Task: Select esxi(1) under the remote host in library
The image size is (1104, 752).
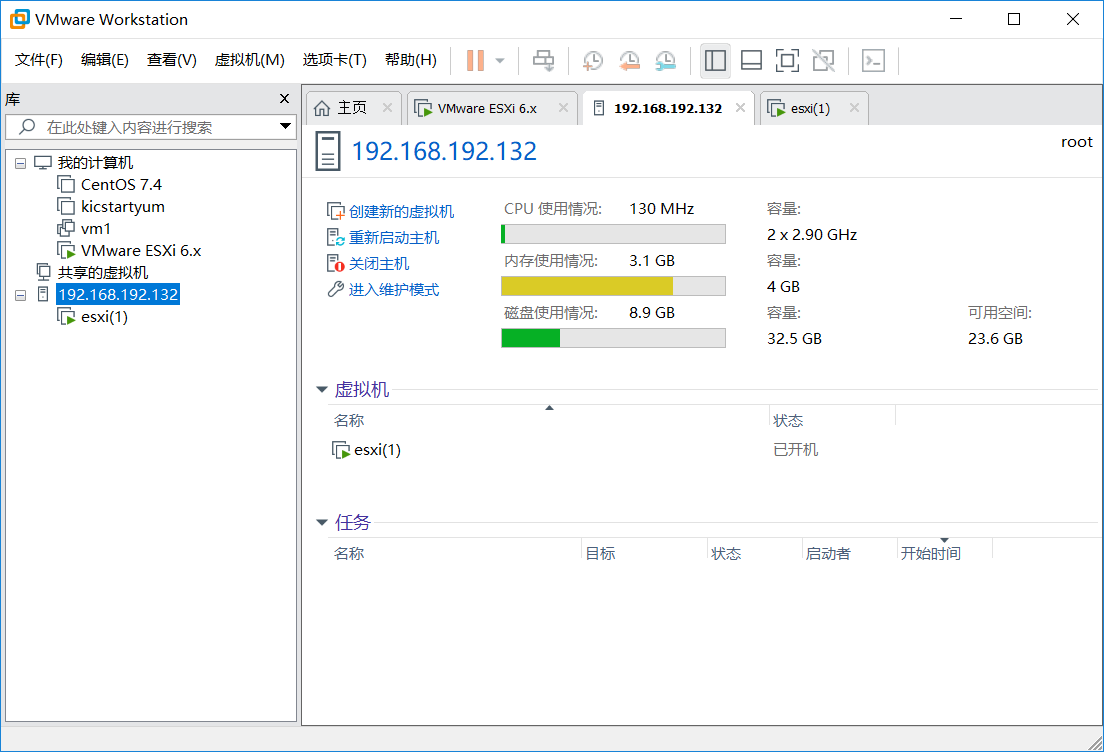Action: pyautogui.click(x=104, y=317)
